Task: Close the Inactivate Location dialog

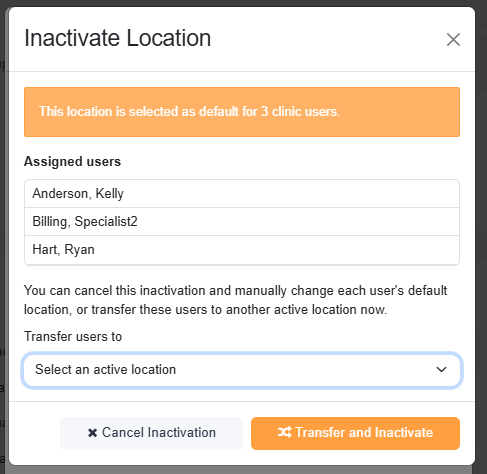Action: (453, 40)
